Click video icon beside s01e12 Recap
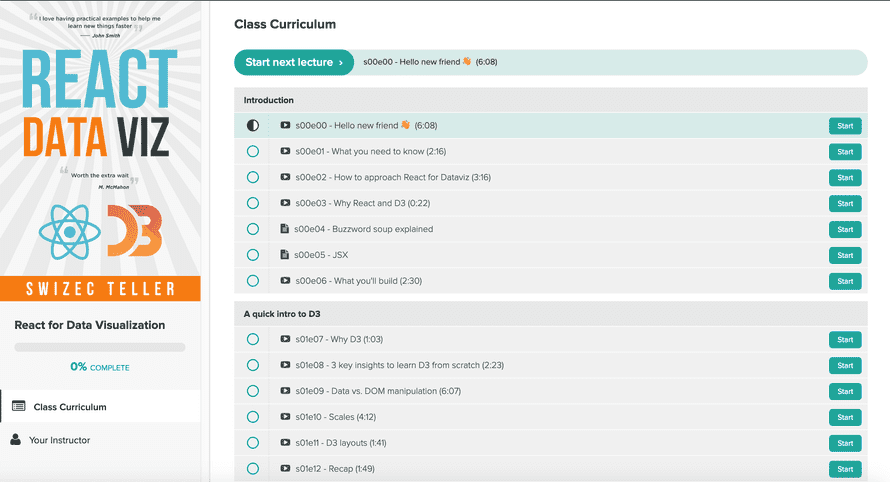The image size is (890, 482). (x=285, y=469)
